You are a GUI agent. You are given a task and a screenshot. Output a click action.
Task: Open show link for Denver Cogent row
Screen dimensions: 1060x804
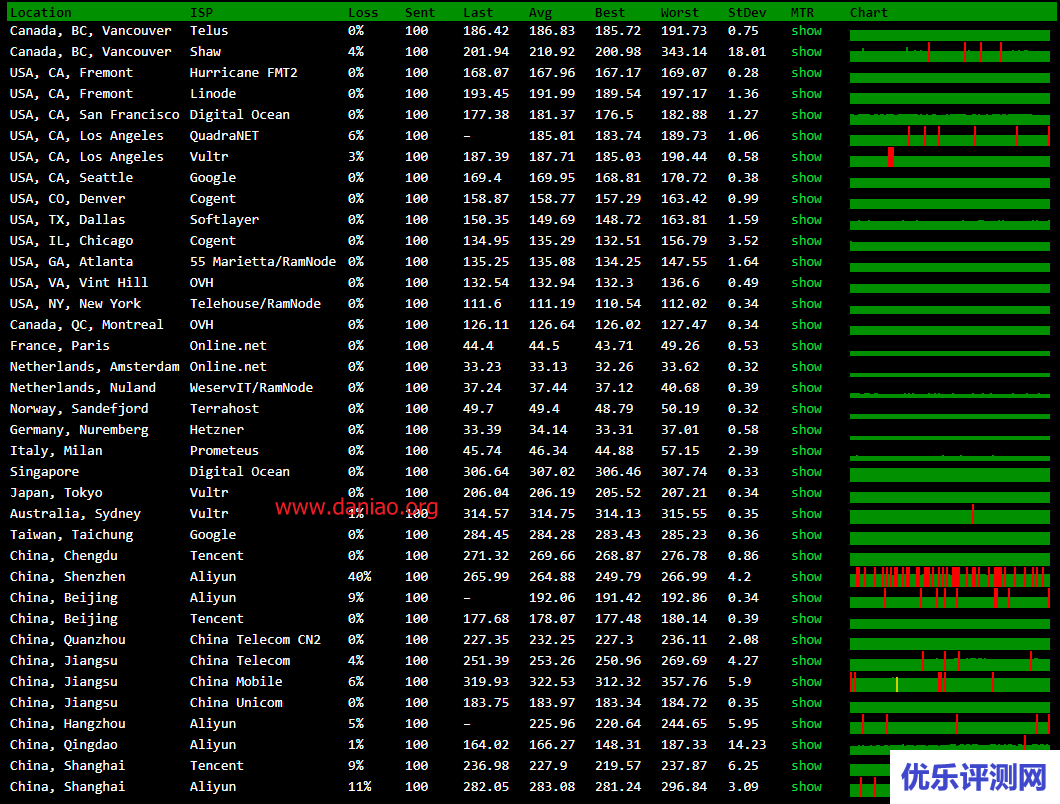tap(806, 198)
